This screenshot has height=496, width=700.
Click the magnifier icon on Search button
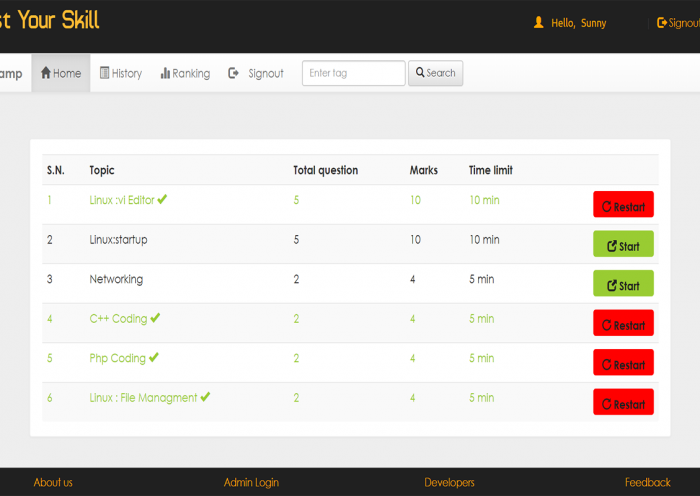tap(420, 73)
